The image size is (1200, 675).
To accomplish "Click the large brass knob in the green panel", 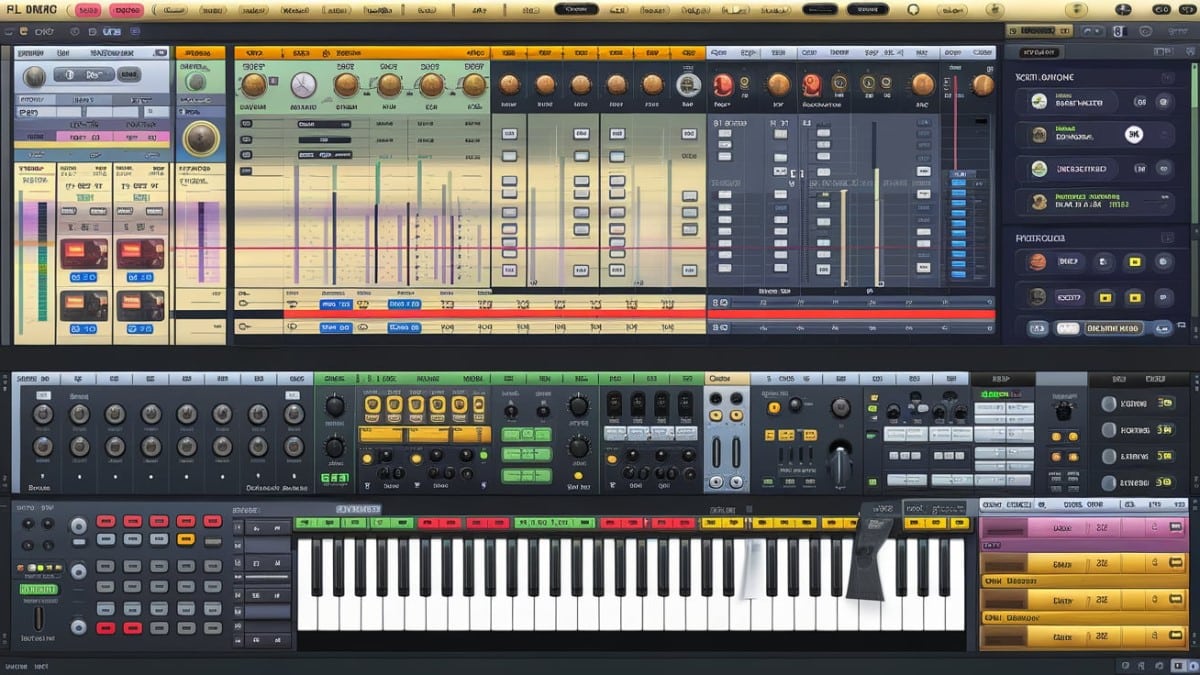I will pos(201,138).
